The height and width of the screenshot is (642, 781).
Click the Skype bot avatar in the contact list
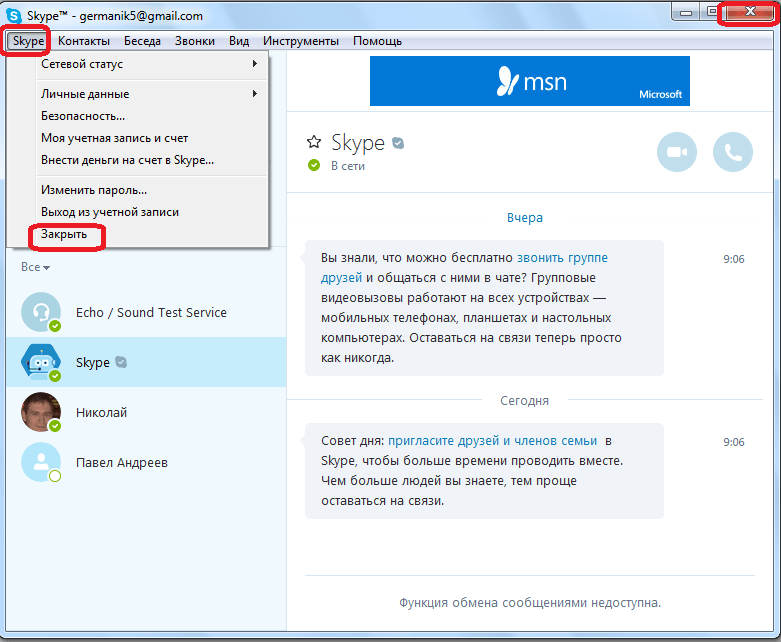[x=41, y=362]
